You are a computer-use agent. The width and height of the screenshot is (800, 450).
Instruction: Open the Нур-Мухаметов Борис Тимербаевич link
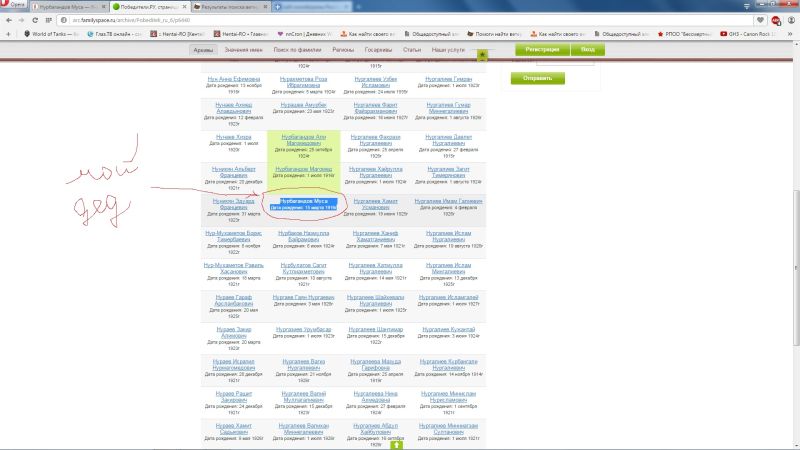pyautogui.click(x=234, y=236)
